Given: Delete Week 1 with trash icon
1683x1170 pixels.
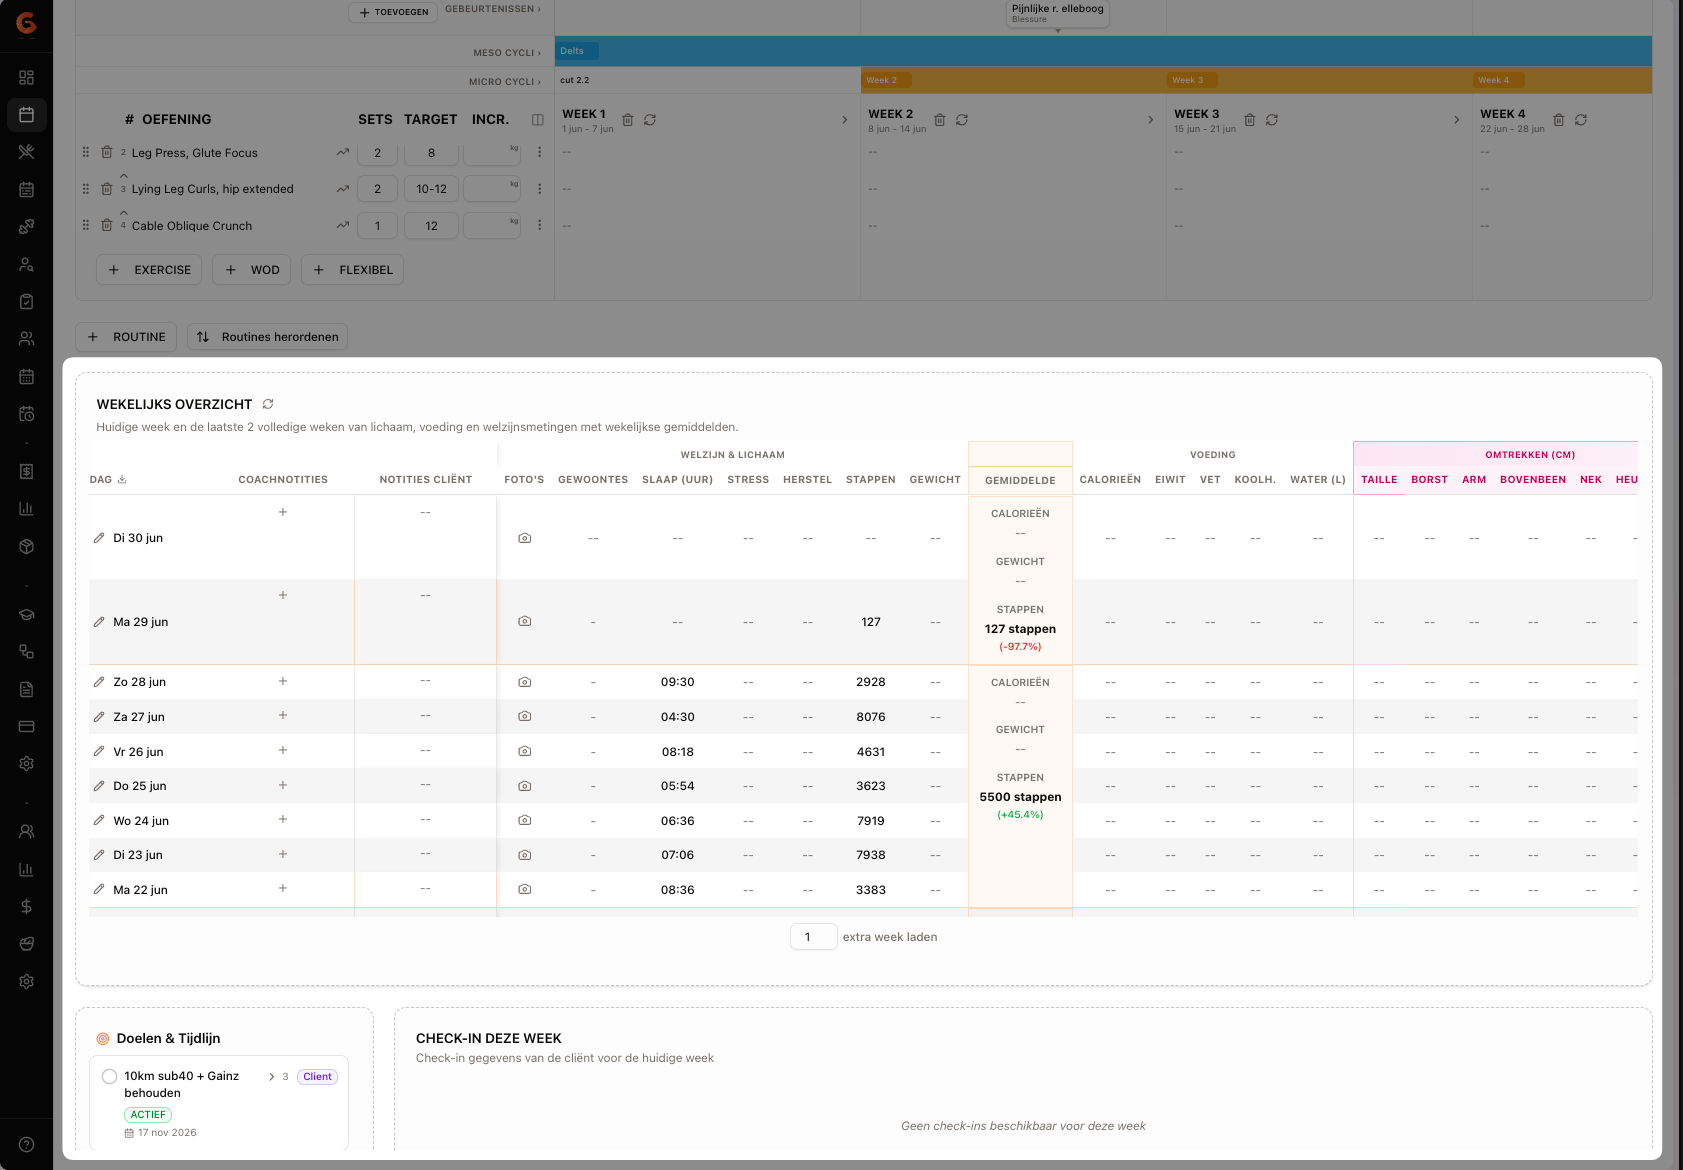Looking at the screenshot, I should click(628, 120).
